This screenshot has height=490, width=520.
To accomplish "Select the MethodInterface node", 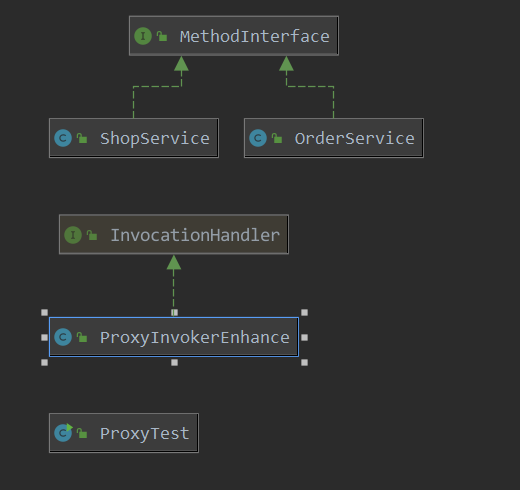I will click(234, 36).
